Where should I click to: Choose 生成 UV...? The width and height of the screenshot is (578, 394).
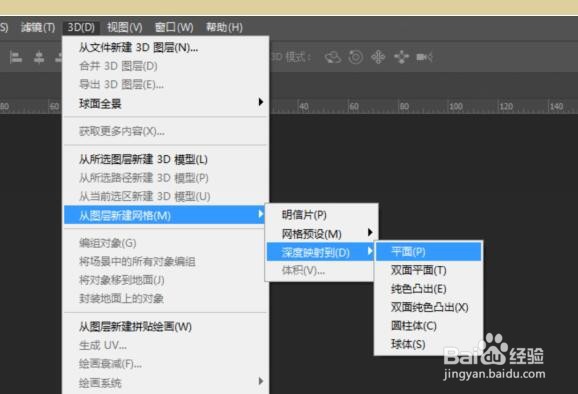[166, 345]
